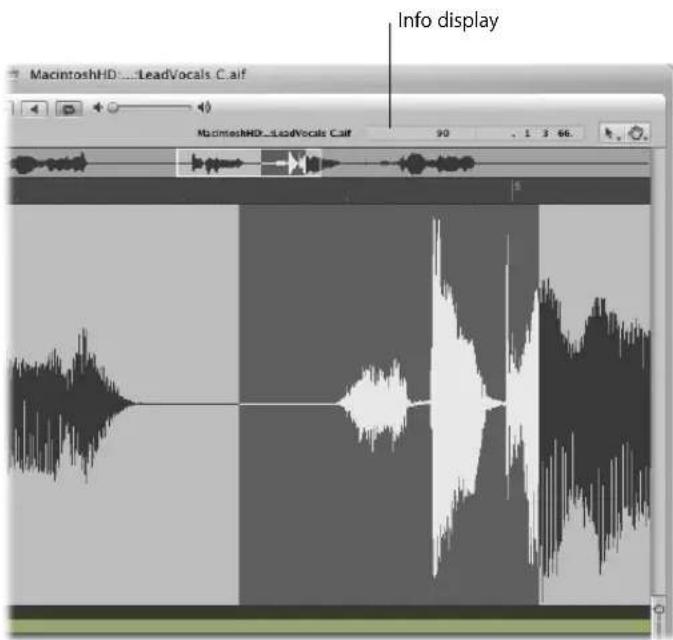This screenshot has height=640, width=673.
Task: Click the LeadVocals C.aif name in info bar
Action: (274, 133)
